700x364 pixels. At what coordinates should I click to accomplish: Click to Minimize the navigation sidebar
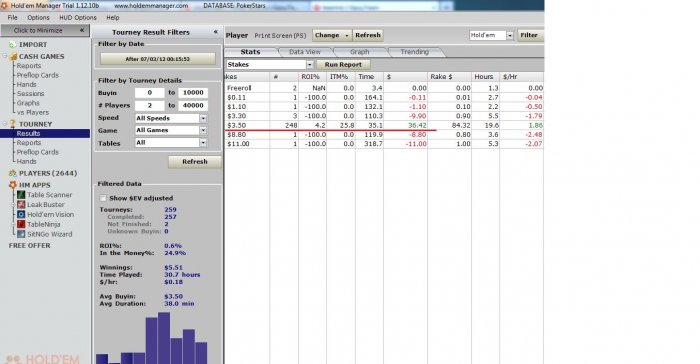point(45,30)
